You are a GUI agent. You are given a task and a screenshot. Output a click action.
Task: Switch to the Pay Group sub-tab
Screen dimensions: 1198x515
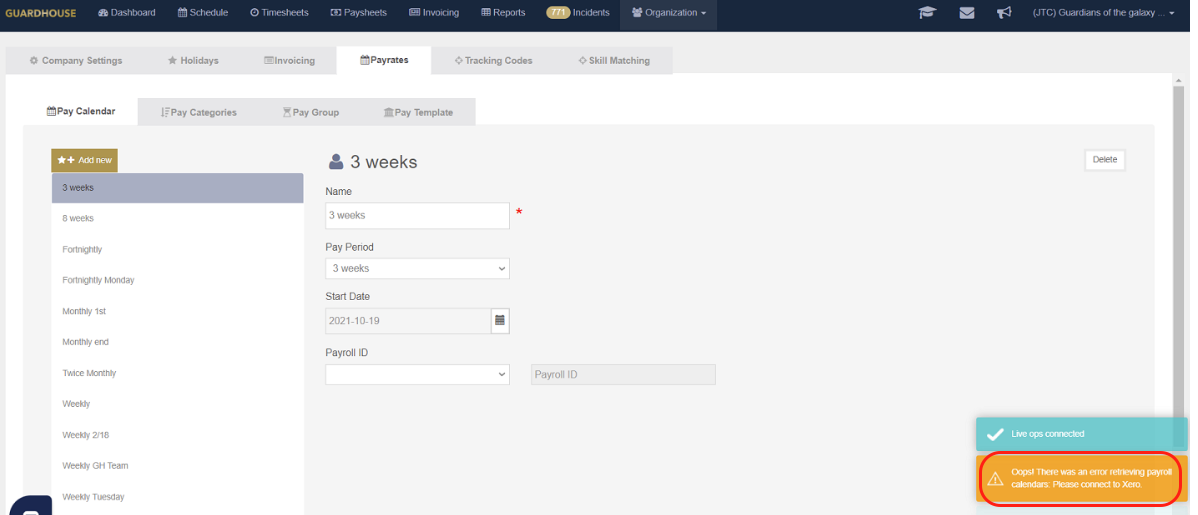(x=310, y=112)
